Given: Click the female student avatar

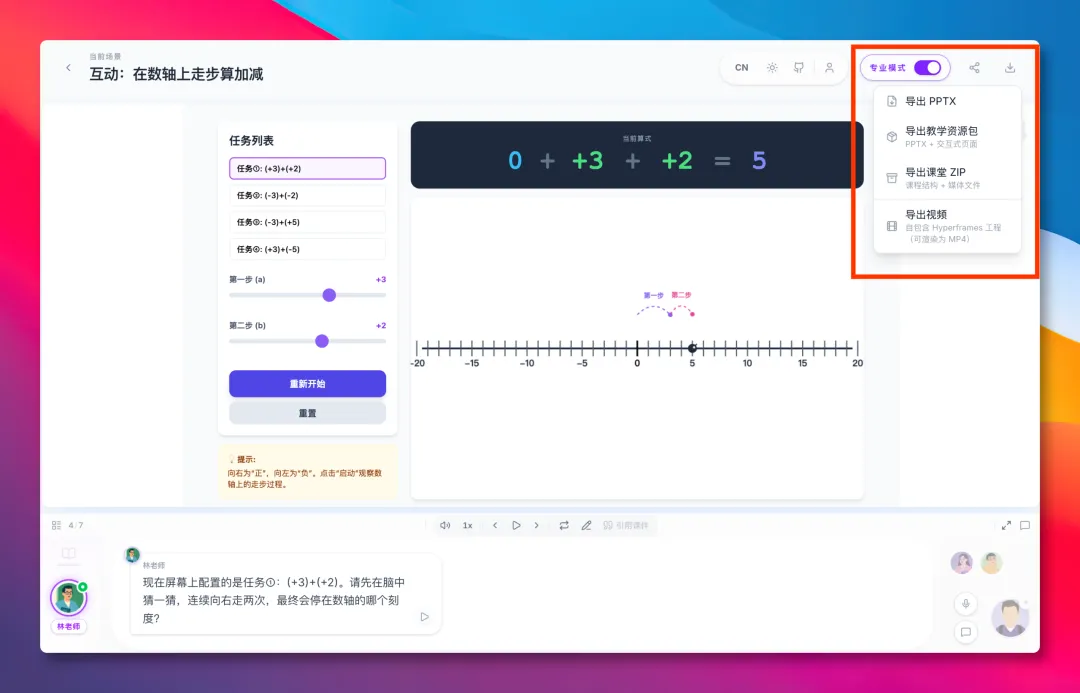Looking at the screenshot, I should (962, 563).
